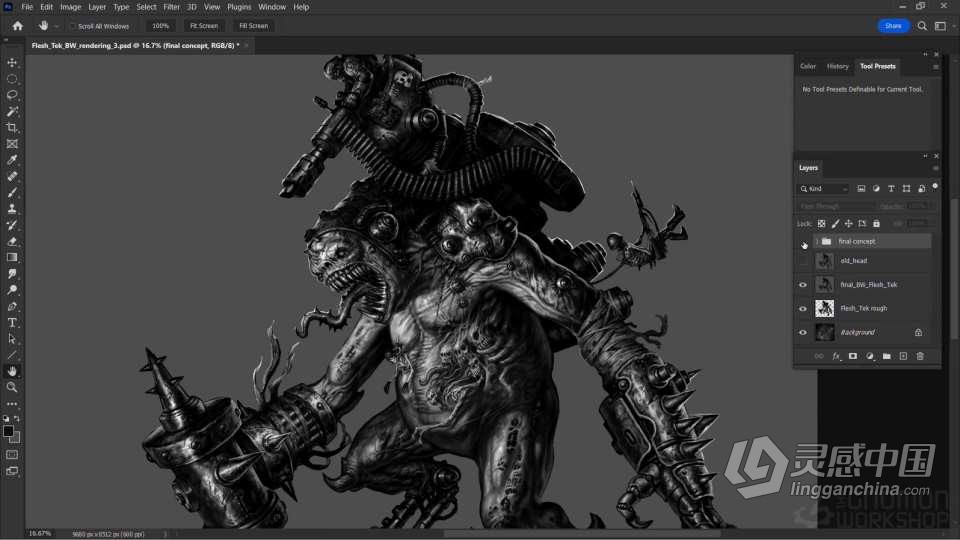Create a new group folder icon
The image size is (960, 540).
[x=887, y=356]
